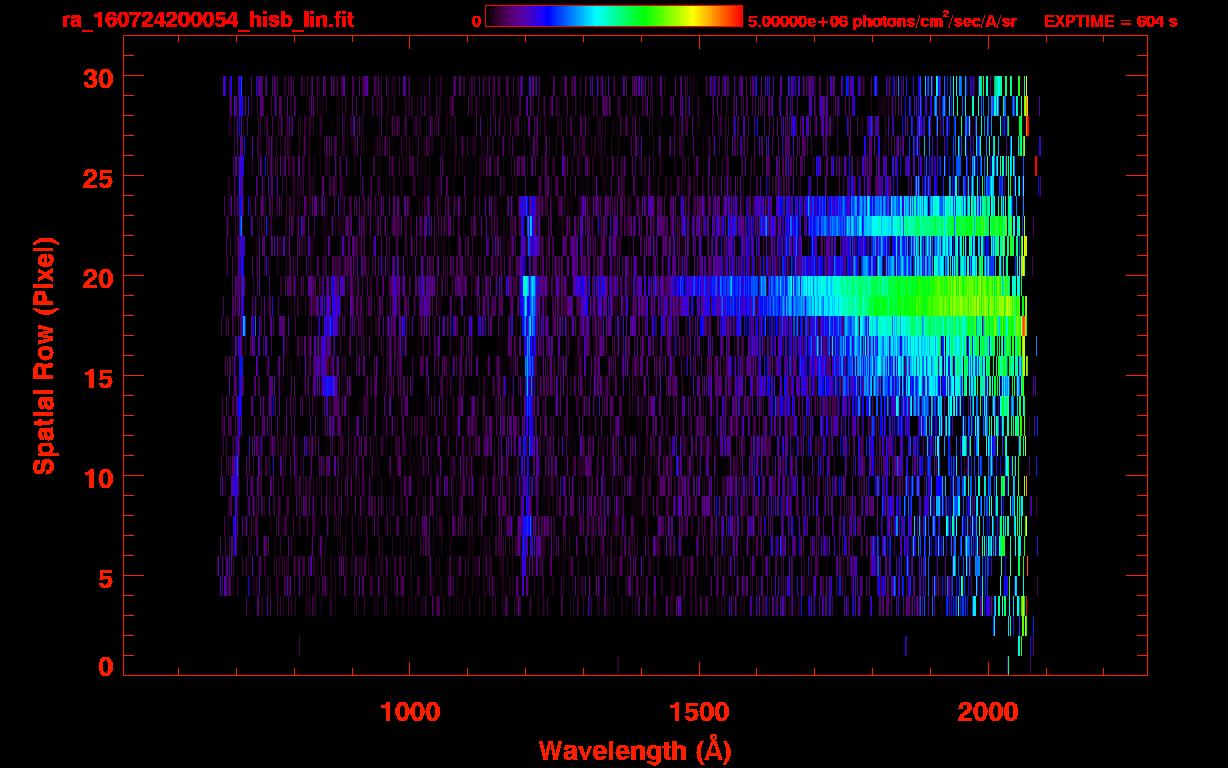Click the yellow-green bright band near 1900 Å at row 19

pos(930,295)
